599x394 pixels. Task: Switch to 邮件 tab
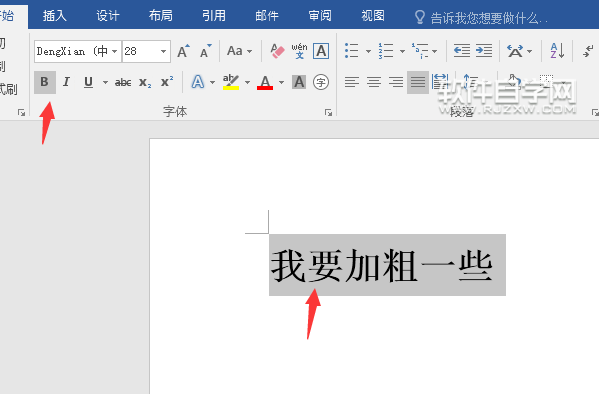tap(267, 16)
